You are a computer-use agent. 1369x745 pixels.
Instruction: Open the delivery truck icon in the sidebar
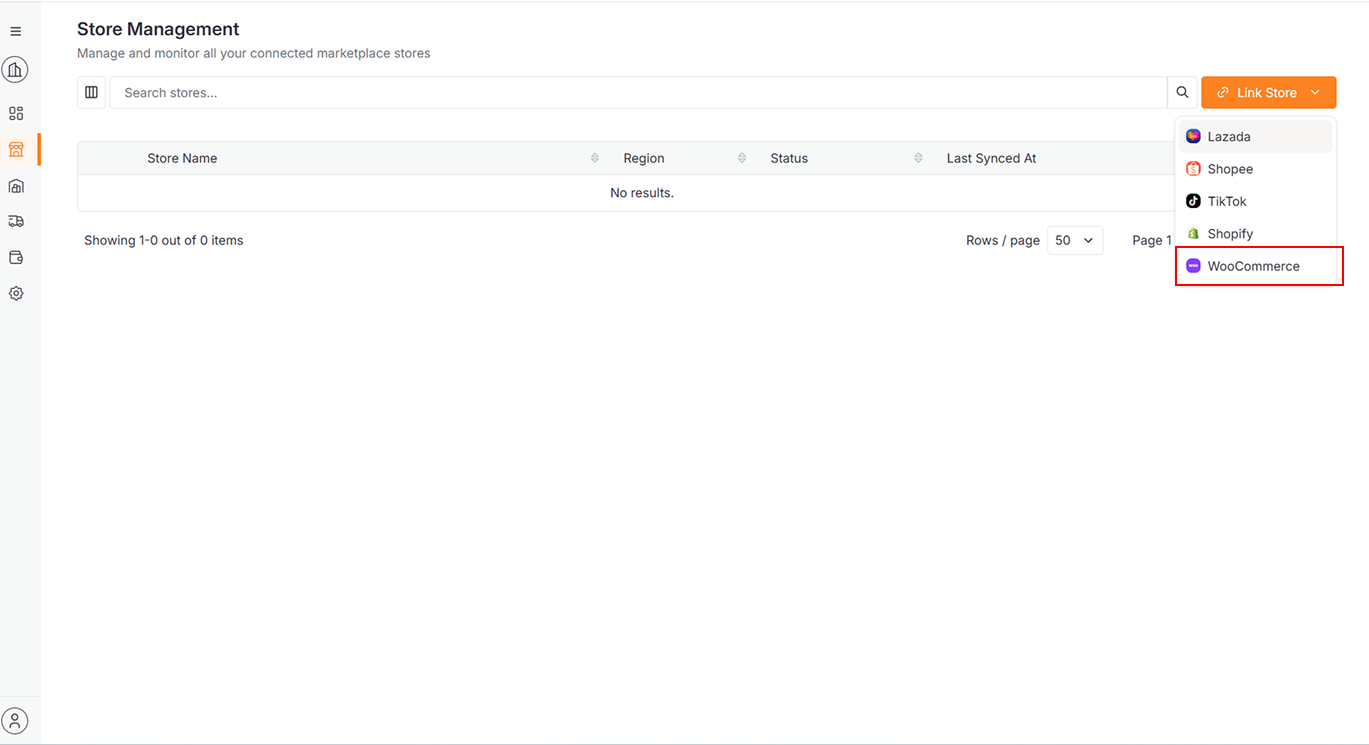click(x=16, y=221)
